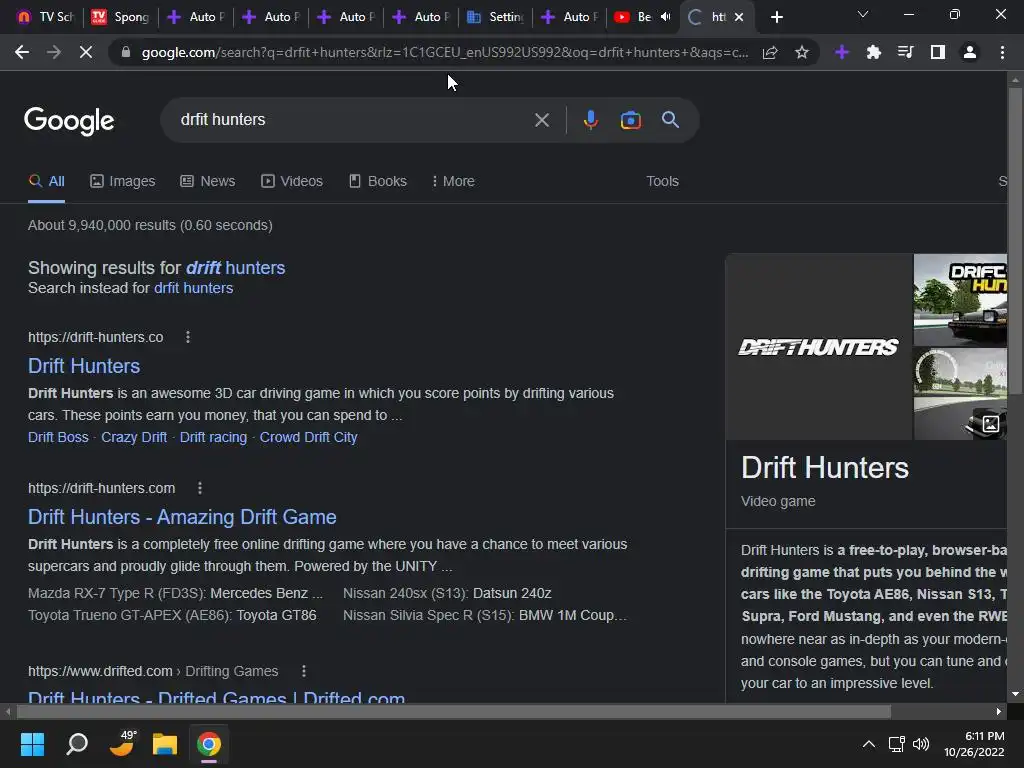Open Drift Hunters - Amazing Drift Game
Image resolution: width=1024 pixels, height=768 pixels.
pyautogui.click(x=182, y=517)
